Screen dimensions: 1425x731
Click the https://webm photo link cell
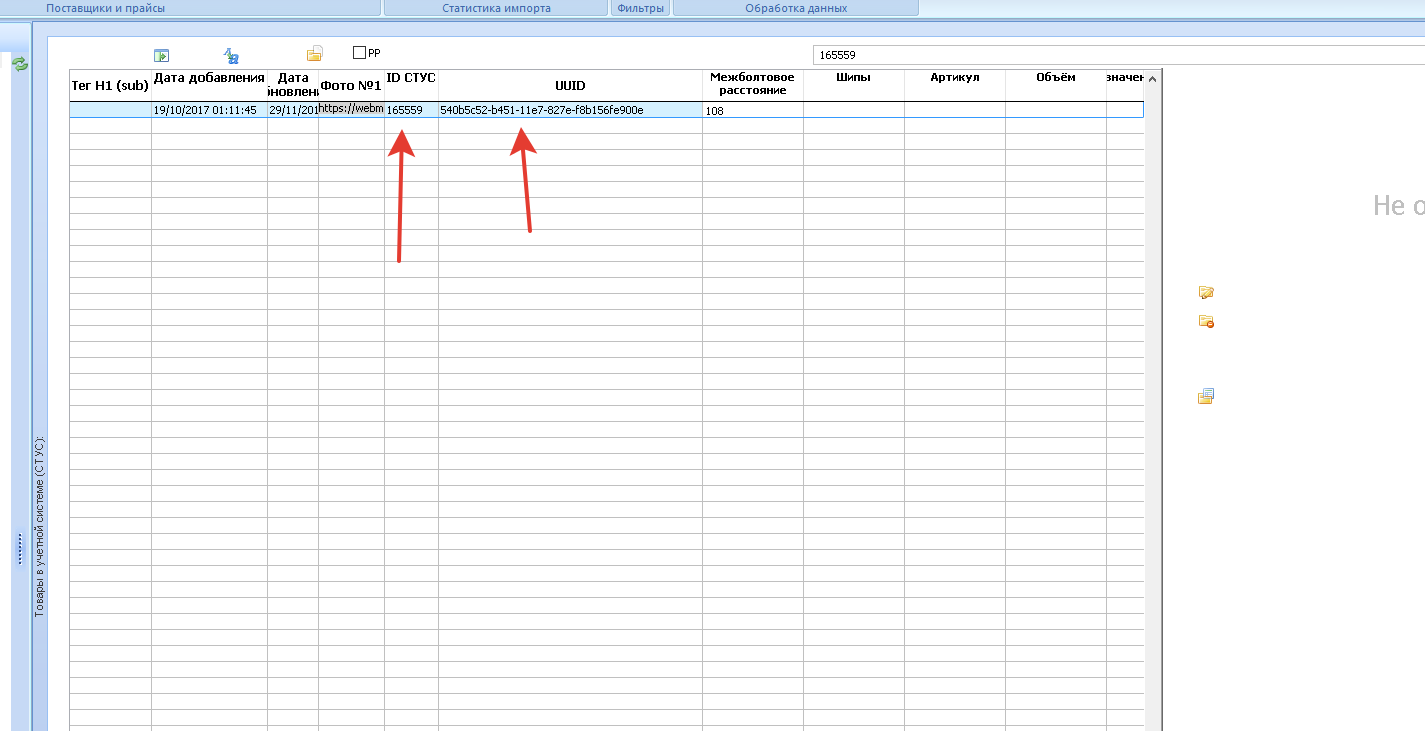(351, 109)
